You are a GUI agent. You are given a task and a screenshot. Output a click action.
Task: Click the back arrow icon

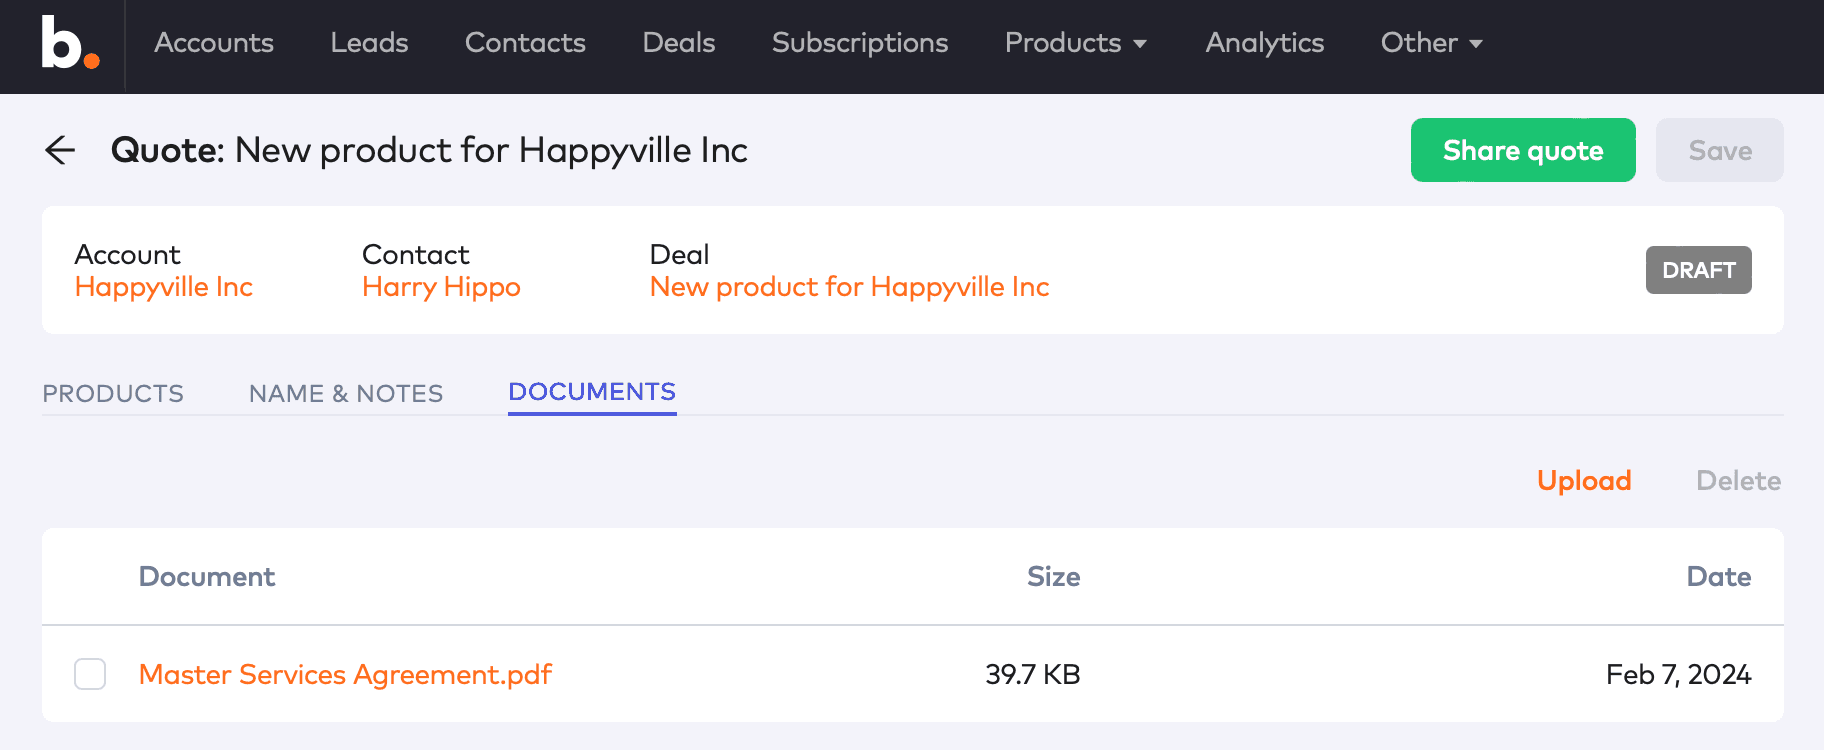(x=61, y=150)
